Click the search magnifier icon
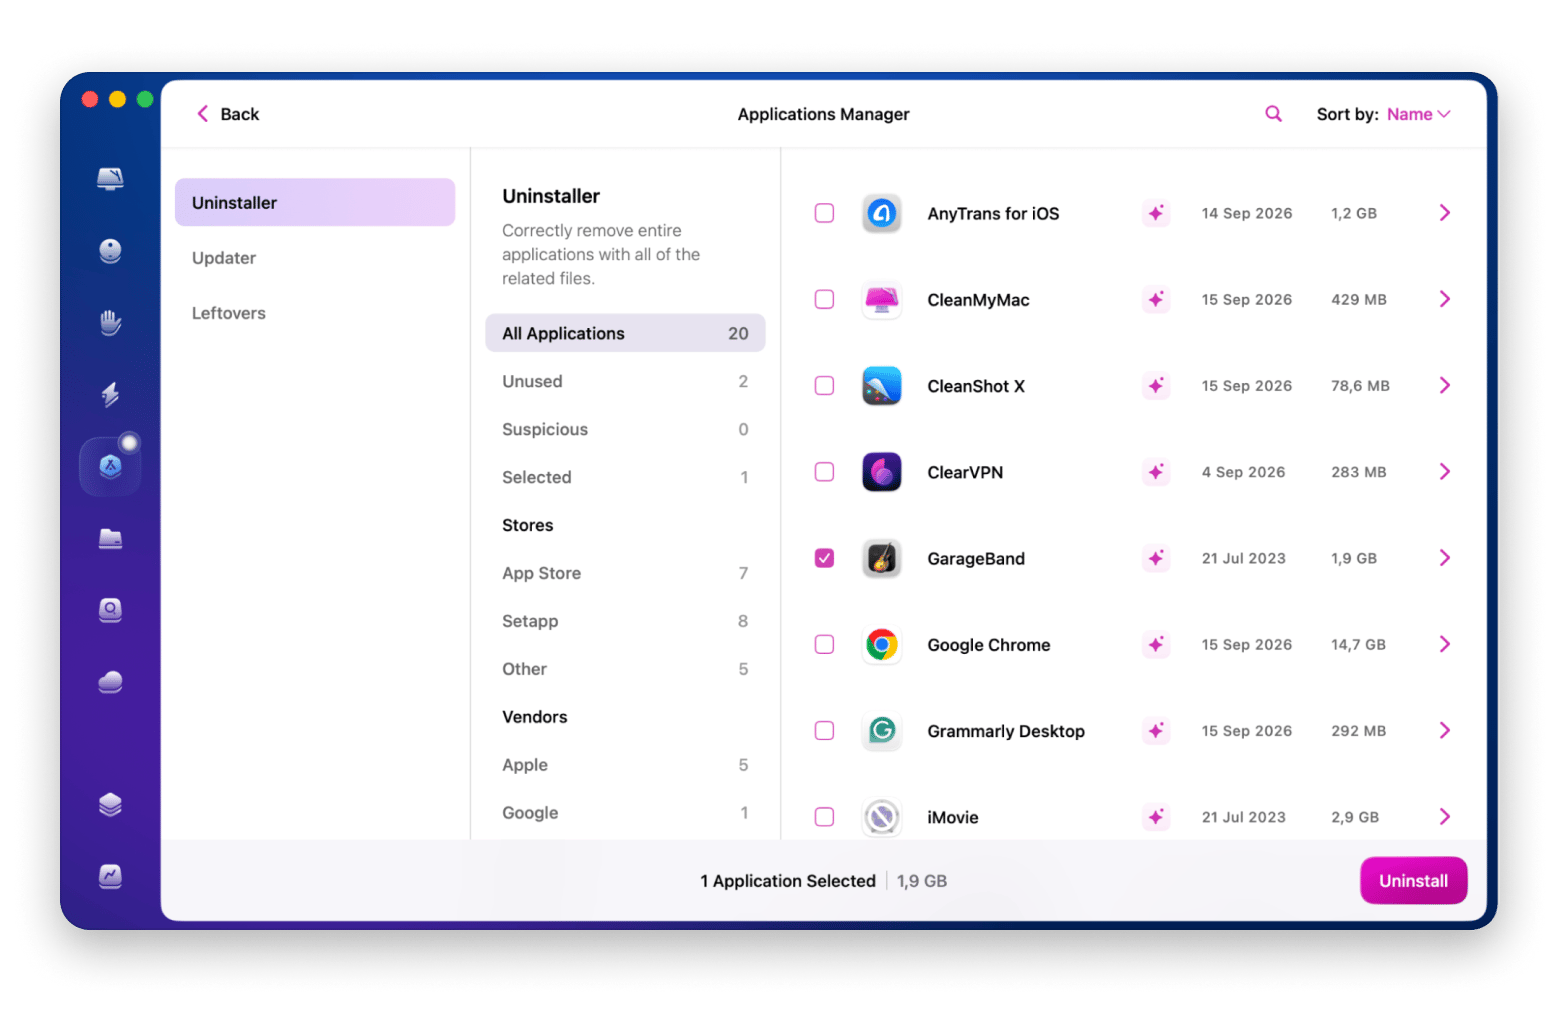Image resolution: width=1560 pixels, height=1010 pixels. point(1273,114)
